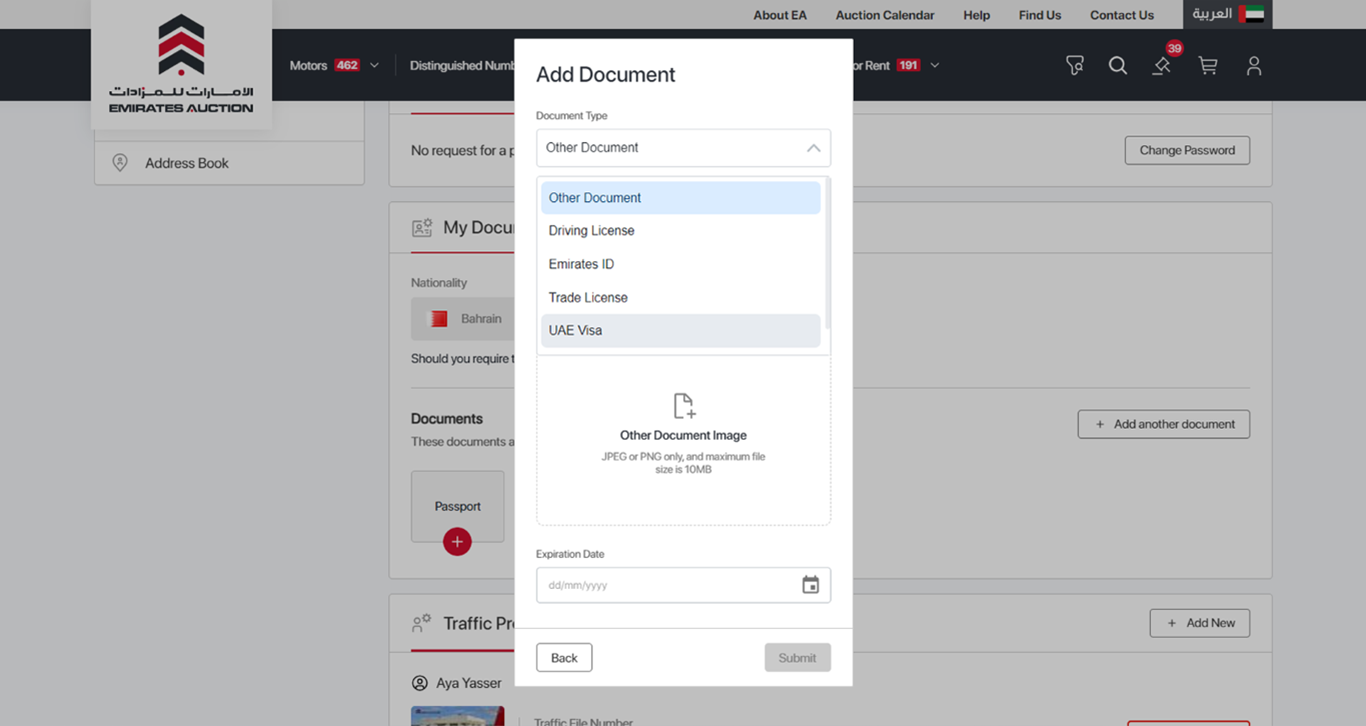Viewport: 1366px width, 726px height.
Task: Click the auction gavel bids icon
Action: pos(1162,66)
